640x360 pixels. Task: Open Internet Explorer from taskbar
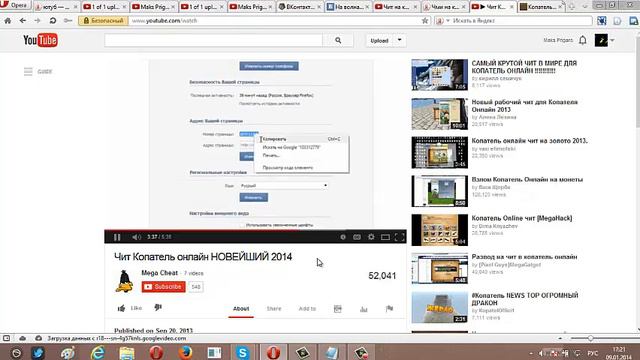pyautogui.click(x=98, y=352)
